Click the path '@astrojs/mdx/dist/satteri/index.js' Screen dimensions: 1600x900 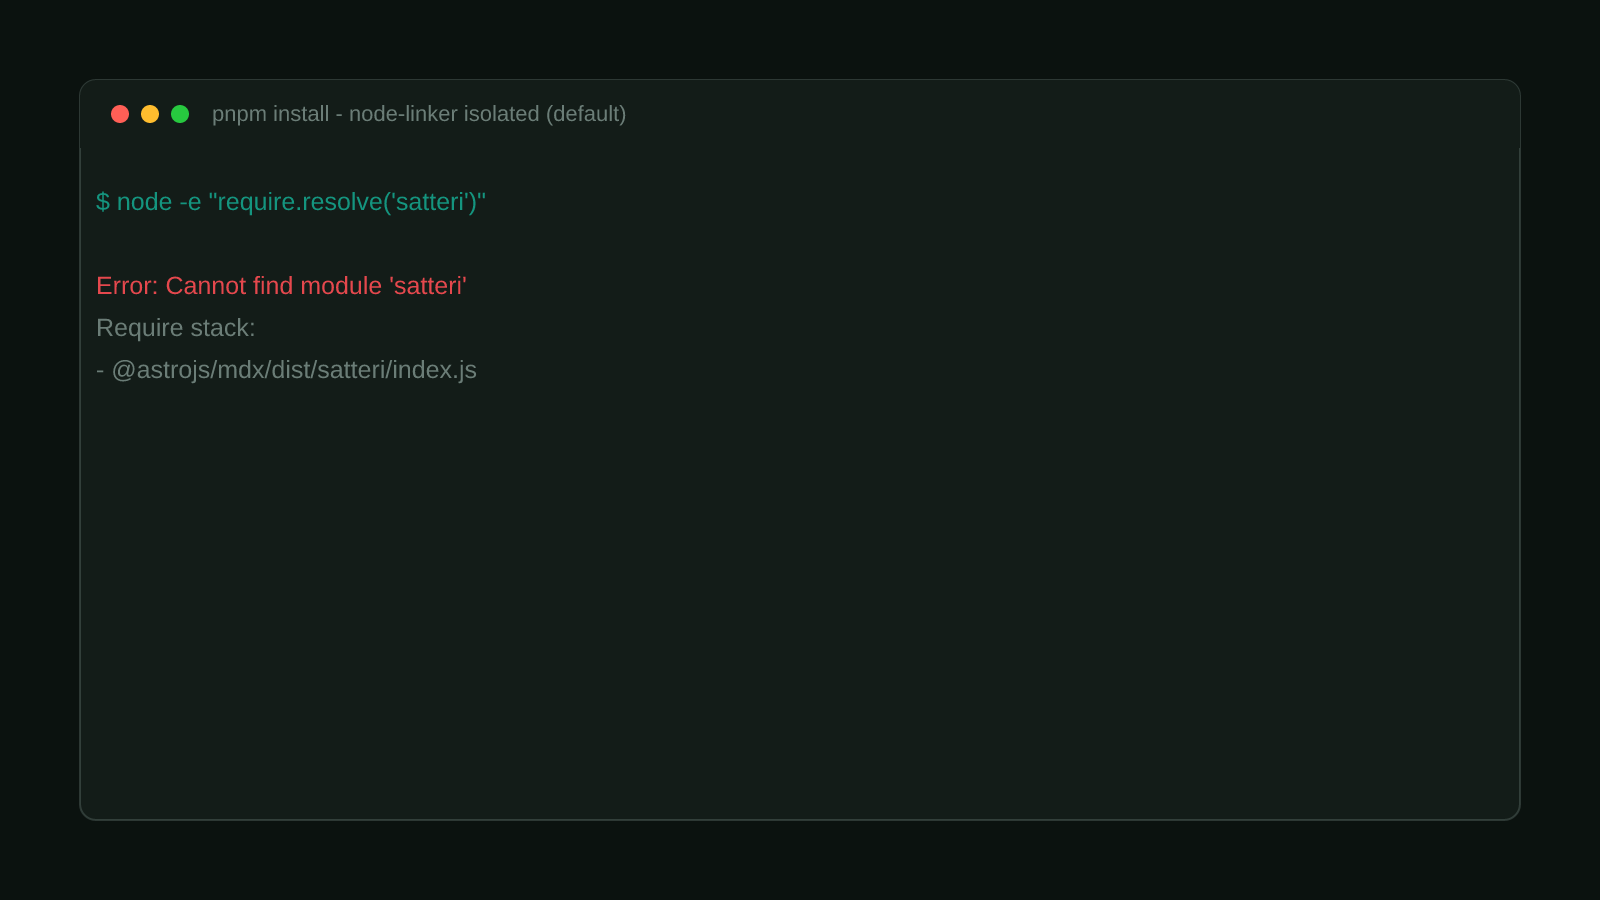point(294,370)
